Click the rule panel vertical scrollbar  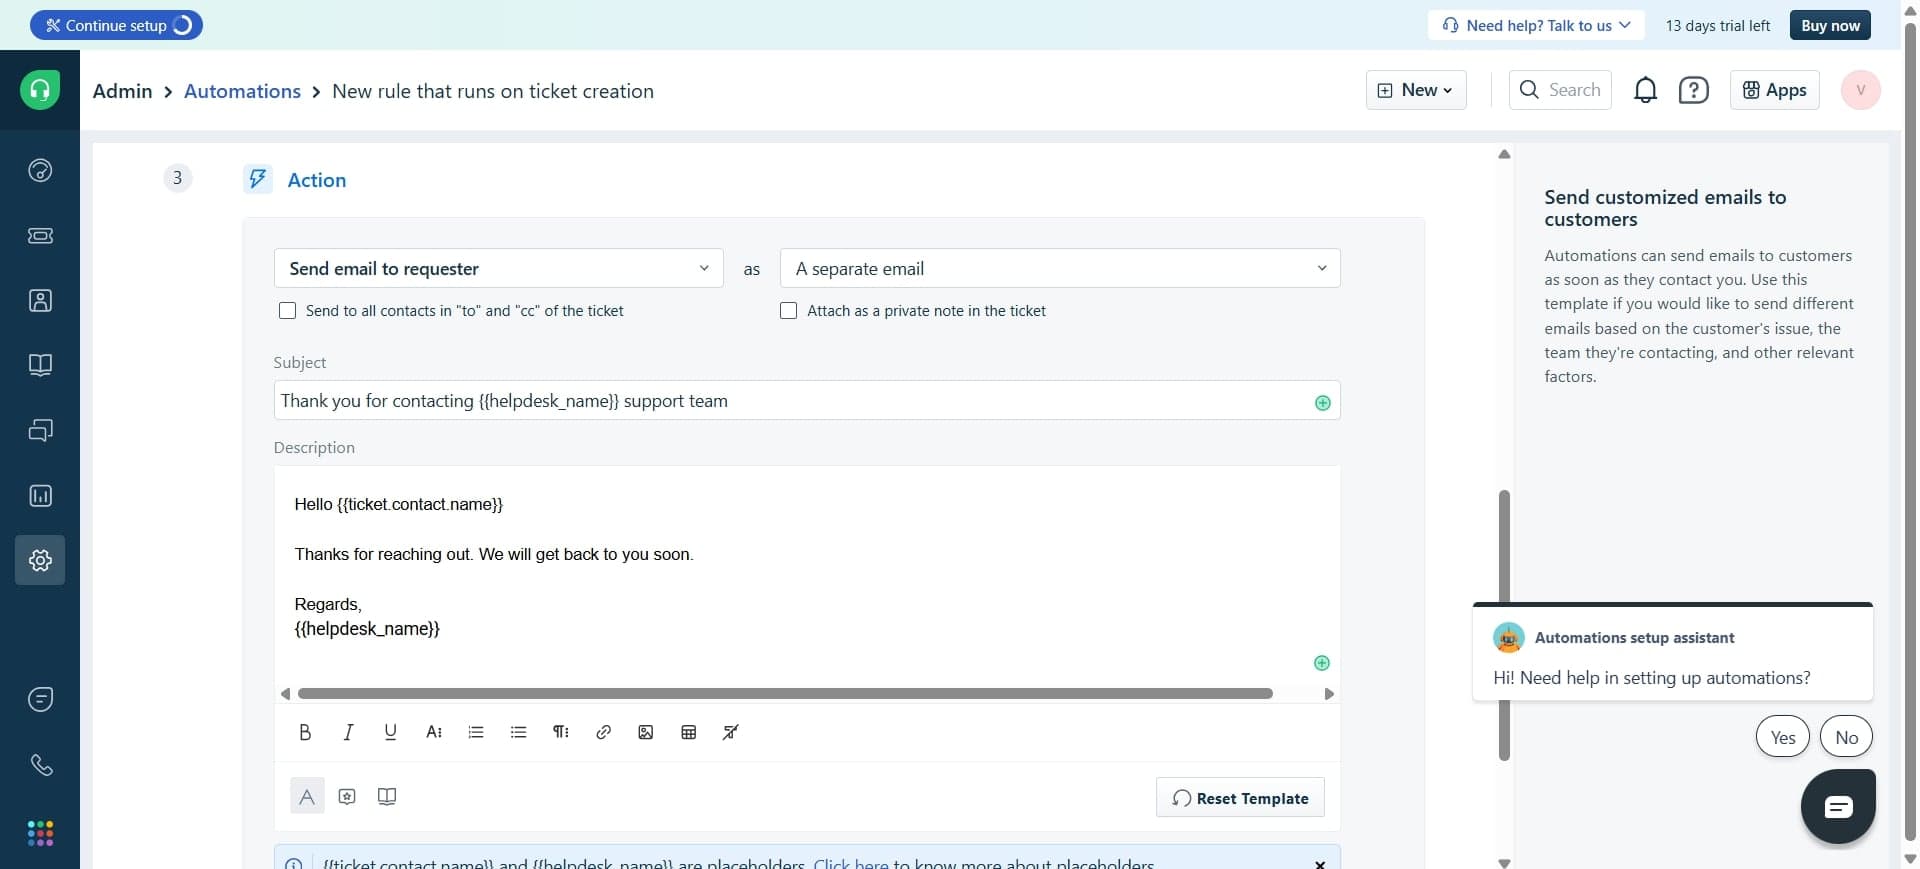tap(1504, 625)
